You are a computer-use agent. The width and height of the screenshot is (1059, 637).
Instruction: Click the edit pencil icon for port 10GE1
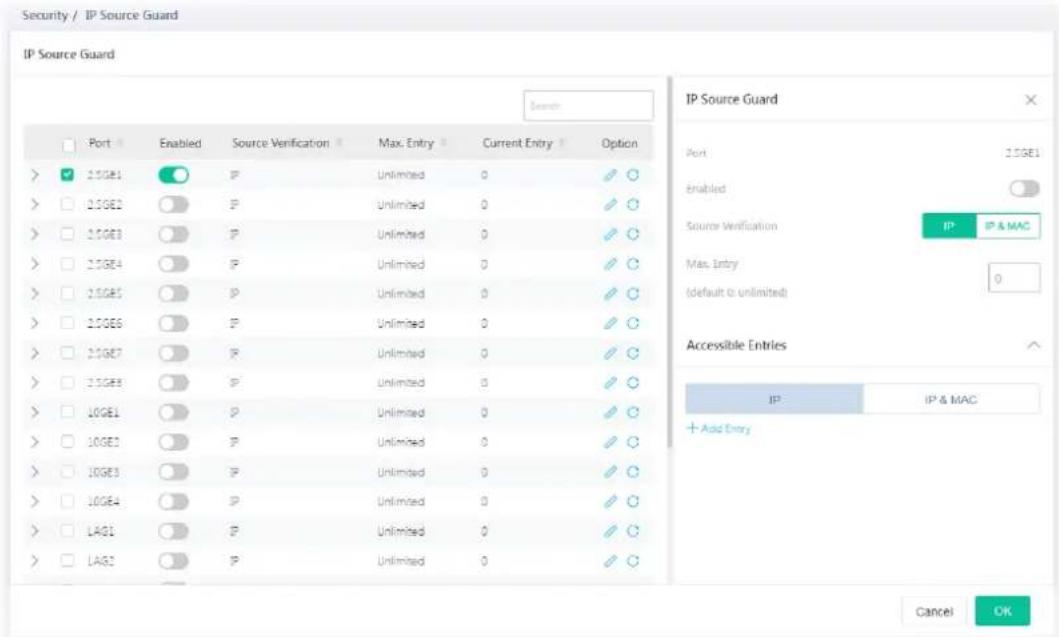point(611,413)
